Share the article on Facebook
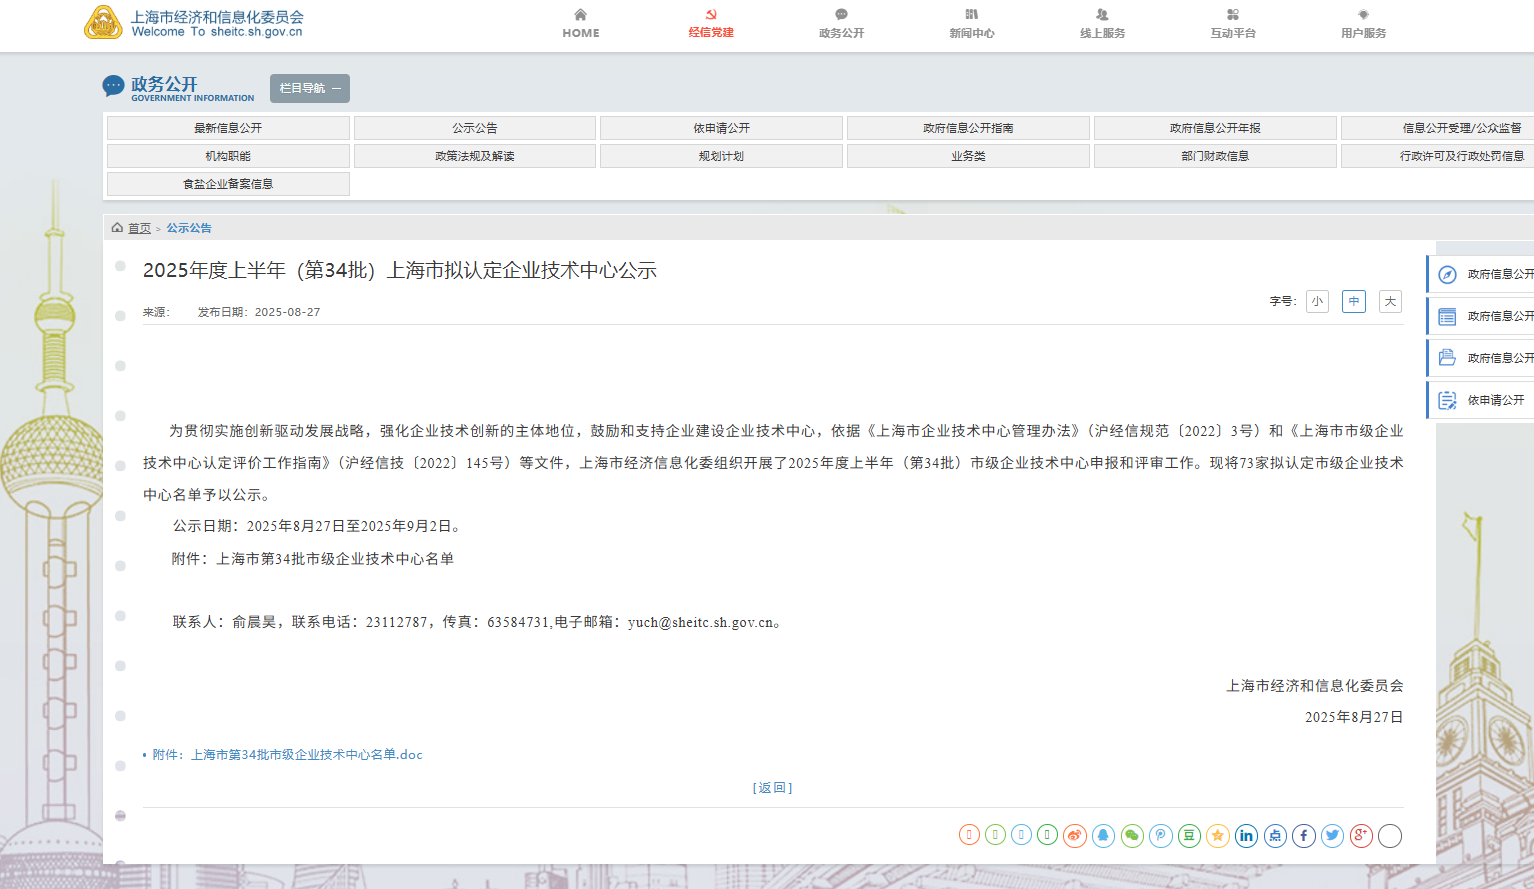Viewport: 1534px width, 889px height. 1304,836
